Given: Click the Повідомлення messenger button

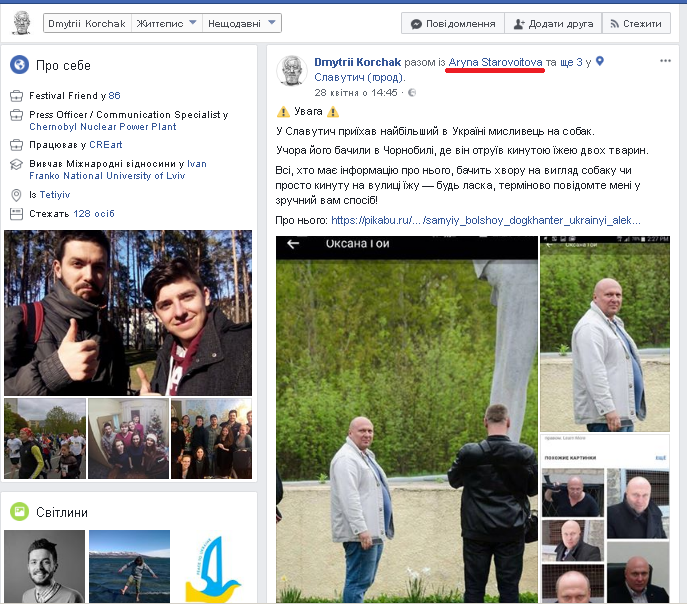Looking at the screenshot, I should (453, 24).
